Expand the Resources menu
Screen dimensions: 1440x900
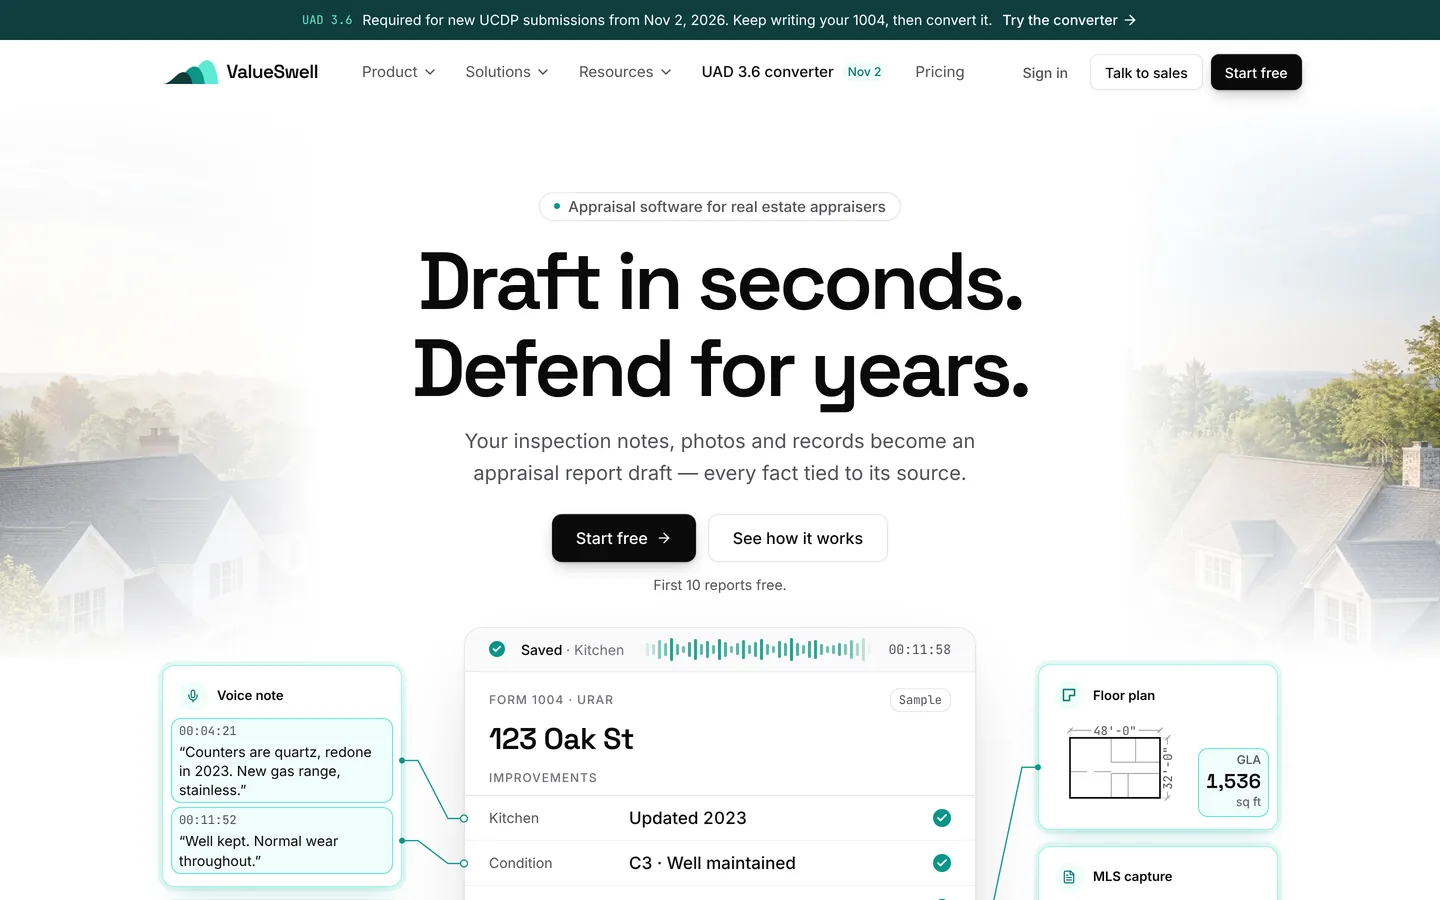pyautogui.click(x=625, y=72)
